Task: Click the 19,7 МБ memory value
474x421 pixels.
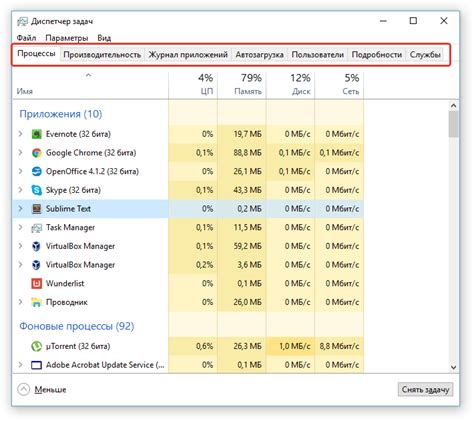Action: (247, 134)
